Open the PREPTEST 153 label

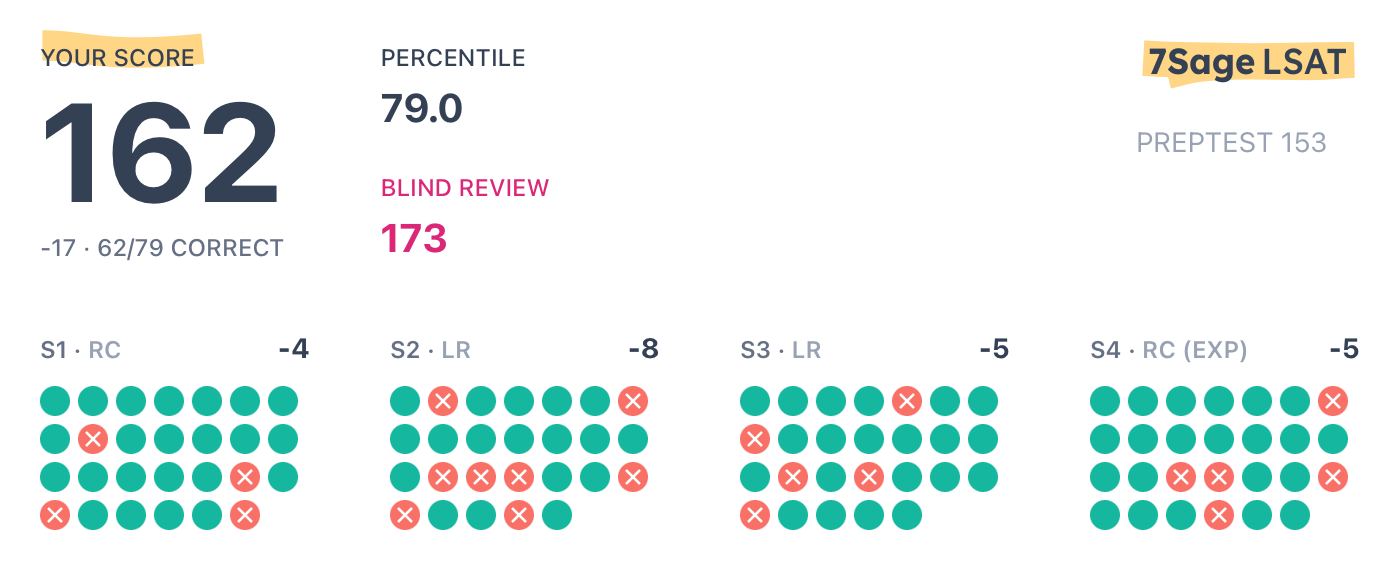click(x=1231, y=143)
